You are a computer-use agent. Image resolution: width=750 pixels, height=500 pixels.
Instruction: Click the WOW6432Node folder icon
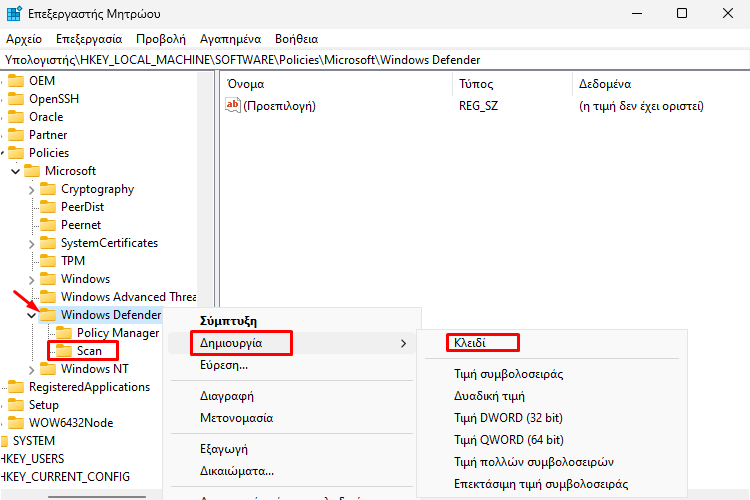[x=16, y=423]
